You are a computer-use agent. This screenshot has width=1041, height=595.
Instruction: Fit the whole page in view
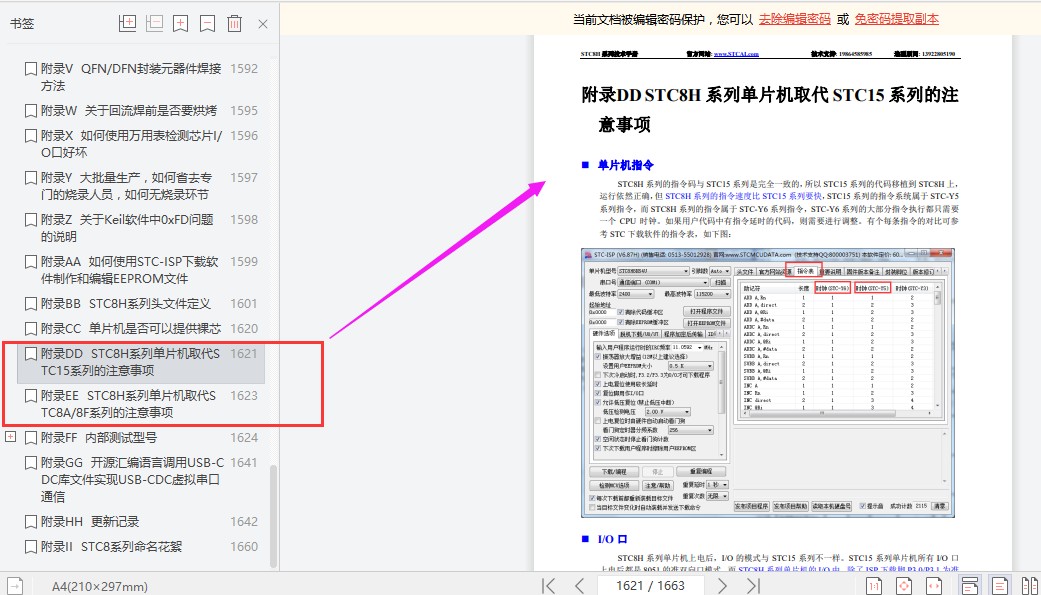pos(904,585)
